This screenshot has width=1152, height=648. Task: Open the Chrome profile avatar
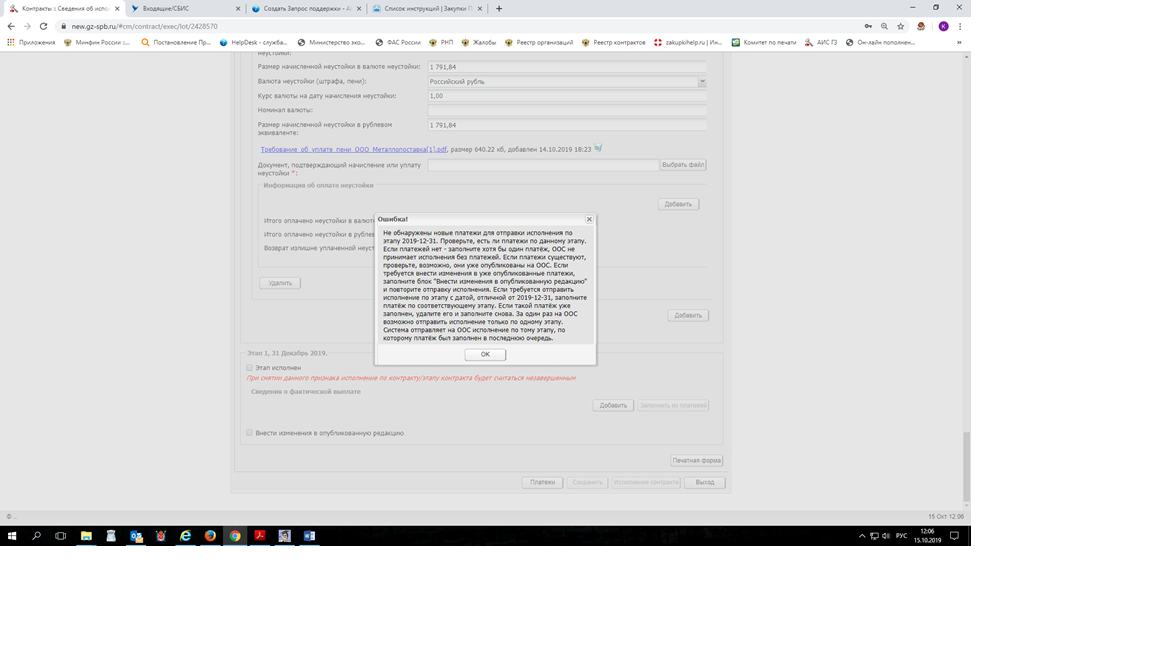coord(943,26)
